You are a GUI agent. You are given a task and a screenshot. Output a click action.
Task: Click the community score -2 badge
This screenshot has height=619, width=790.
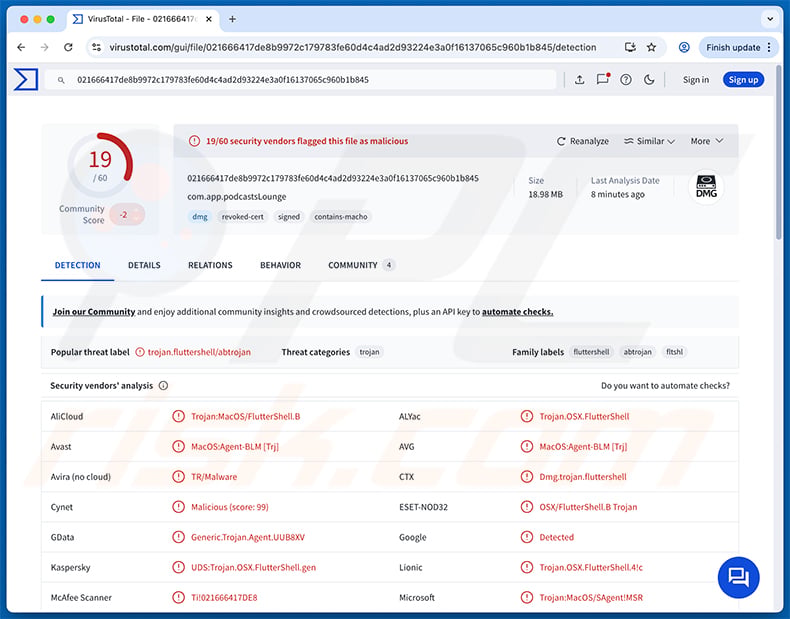coord(127,215)
